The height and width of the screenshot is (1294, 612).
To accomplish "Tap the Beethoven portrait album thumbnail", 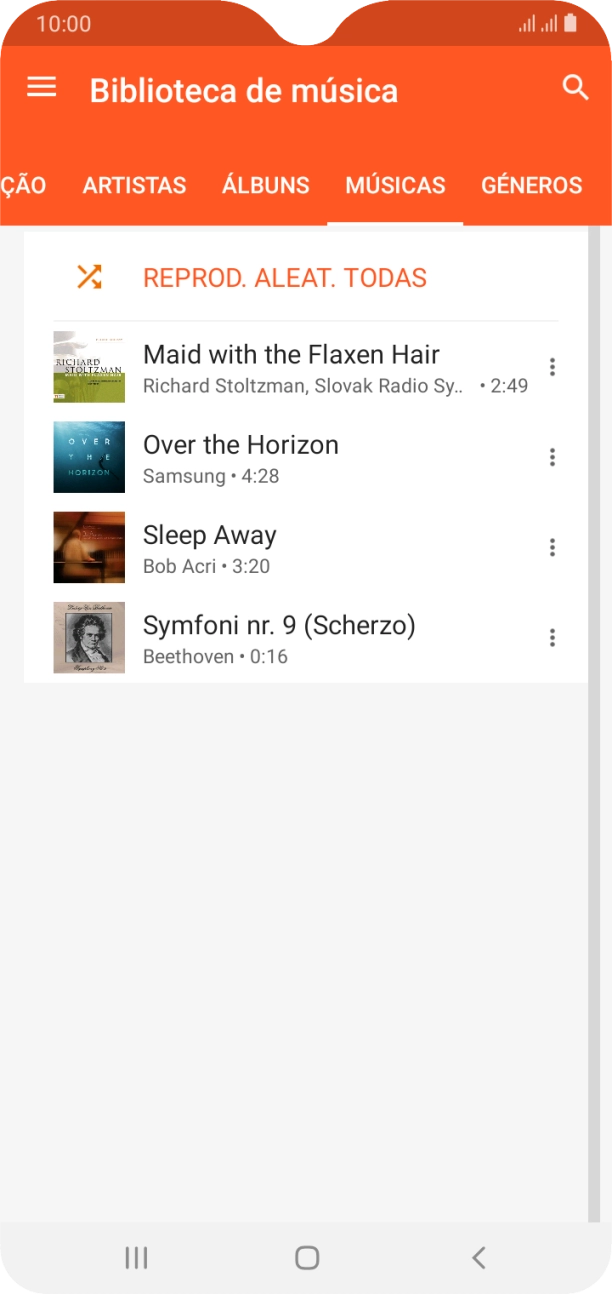I will tap(89, 637).
